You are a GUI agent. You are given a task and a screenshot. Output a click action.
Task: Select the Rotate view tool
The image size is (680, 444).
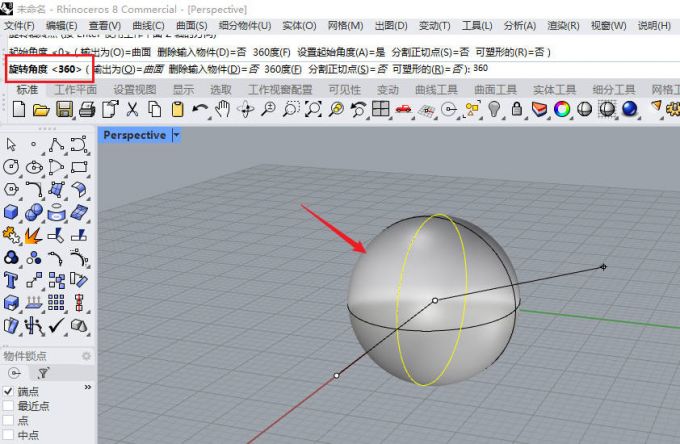pyautogui.click(x=245, y=109)
